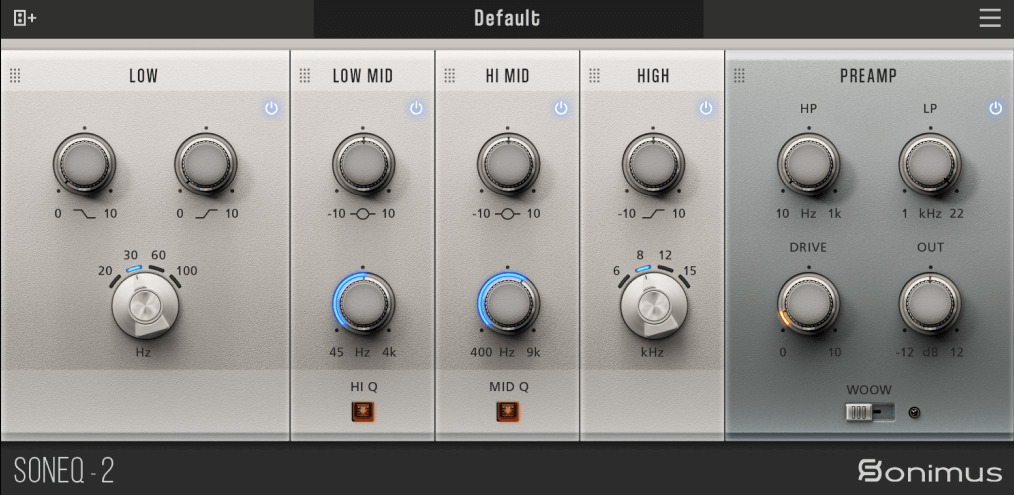The height and width of the screenshot is (495, 1014).
Task: Click the LOW MID bell curve symbol
Action: [x=363, y=214]
